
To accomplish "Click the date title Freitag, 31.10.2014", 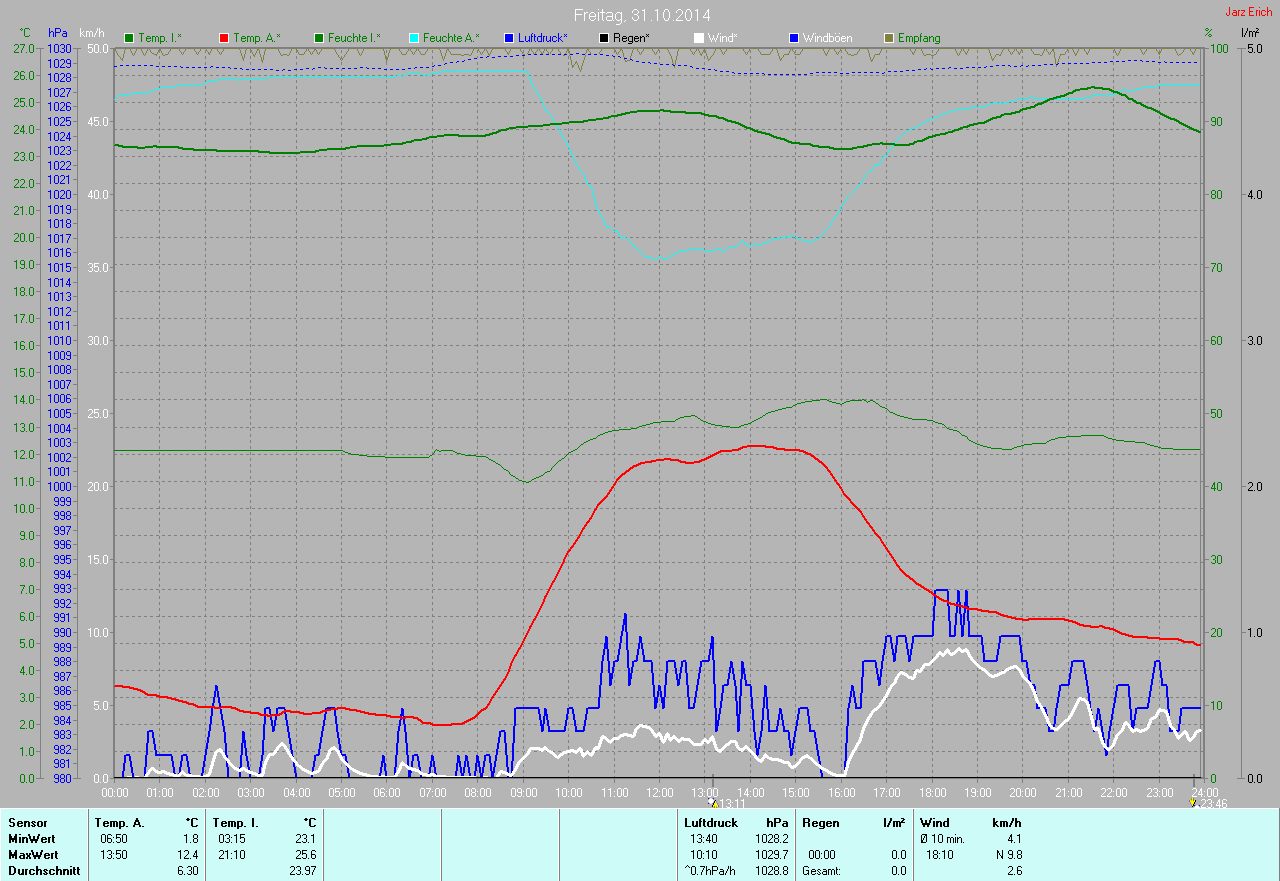I will click(641, 15).
